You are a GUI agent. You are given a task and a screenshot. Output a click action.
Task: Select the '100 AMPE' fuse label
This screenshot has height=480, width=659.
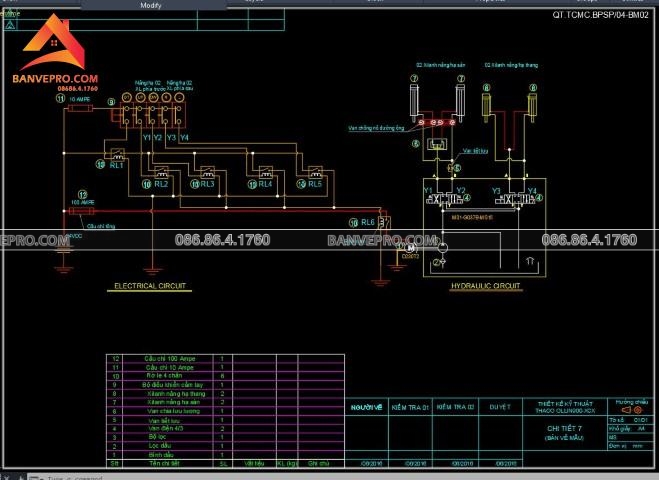83,203
